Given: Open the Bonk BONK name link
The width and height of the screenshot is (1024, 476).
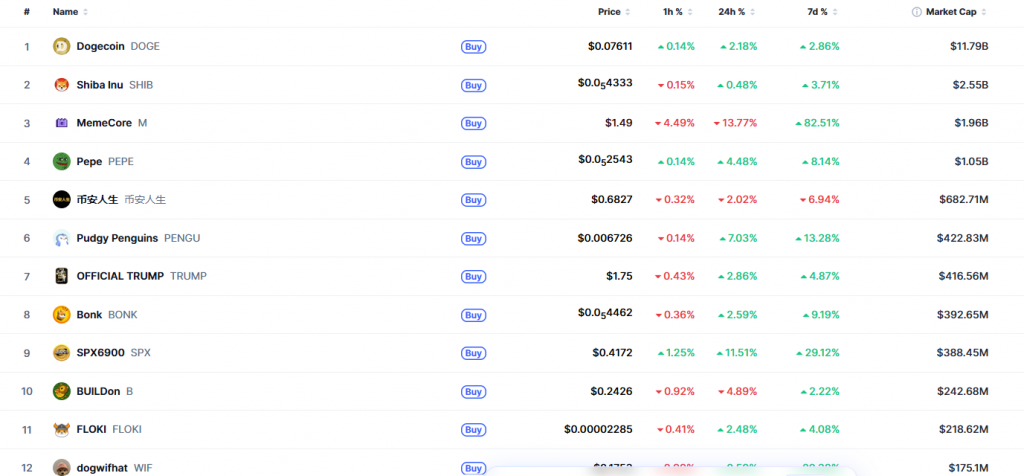Looking at the screenshot, I should click(107, 315).
